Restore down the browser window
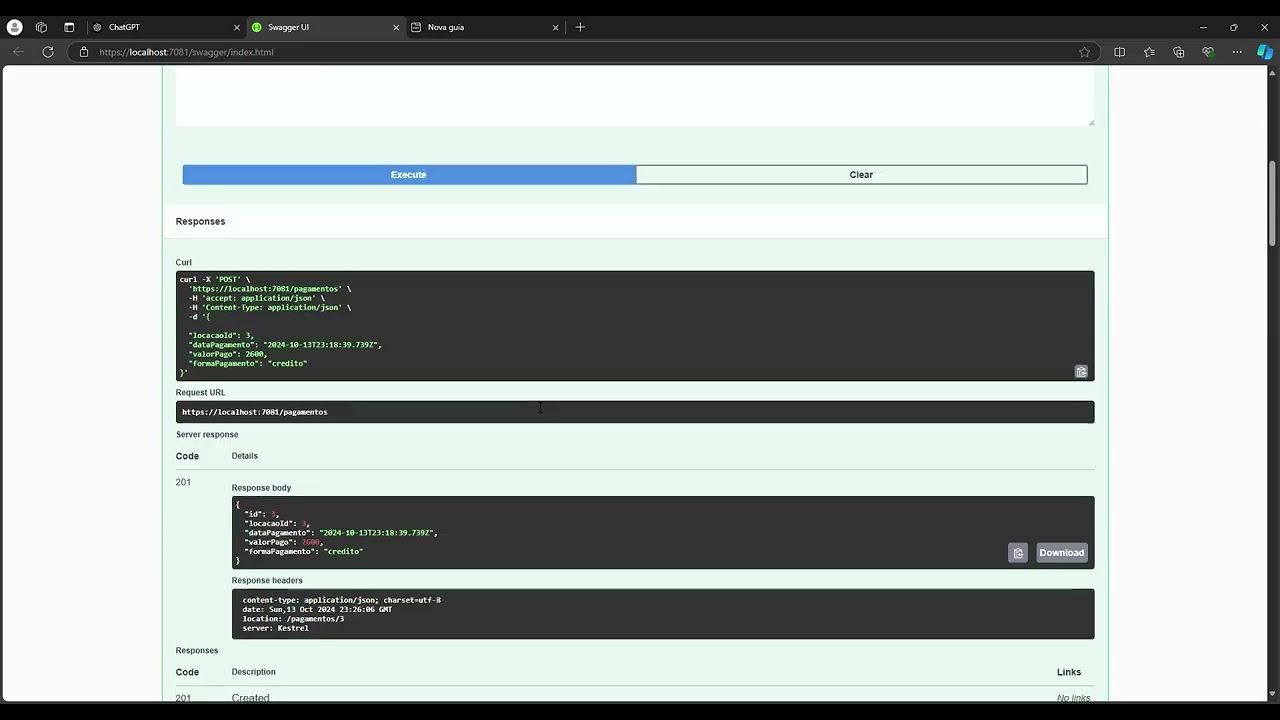 (x=1233, y=27)
